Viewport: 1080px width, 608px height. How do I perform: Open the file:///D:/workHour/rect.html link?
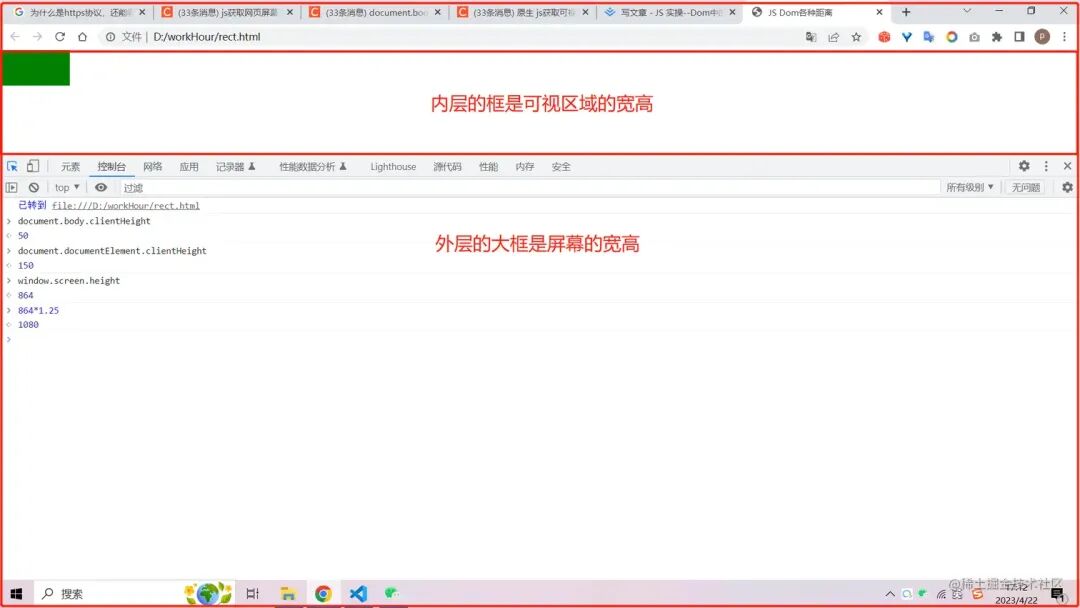pyautogui.click(x=125, y=205)
